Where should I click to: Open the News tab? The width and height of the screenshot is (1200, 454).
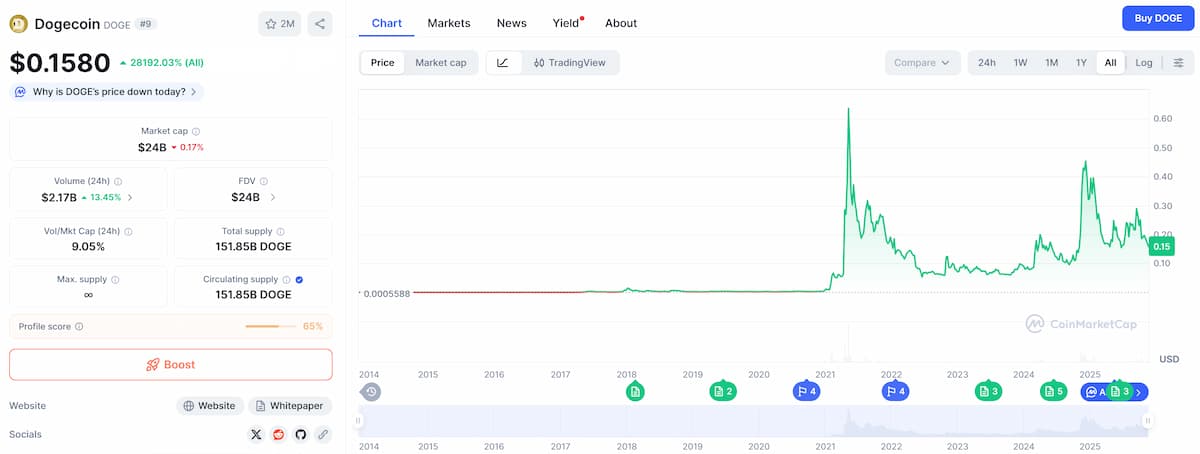click(511, 22)
